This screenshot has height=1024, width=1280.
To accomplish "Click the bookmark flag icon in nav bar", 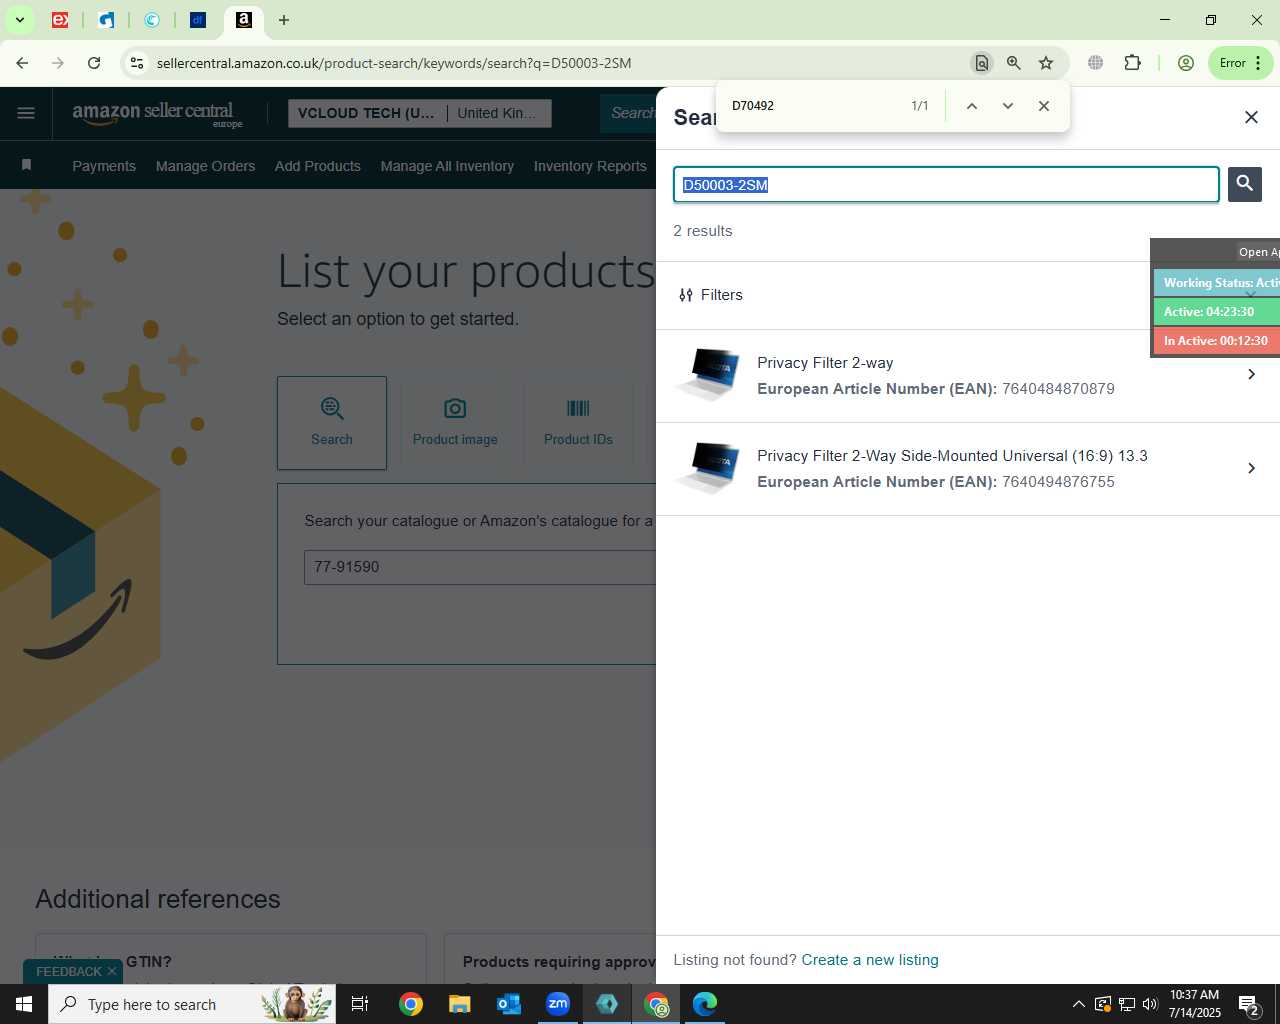I will tap(27, 165).
